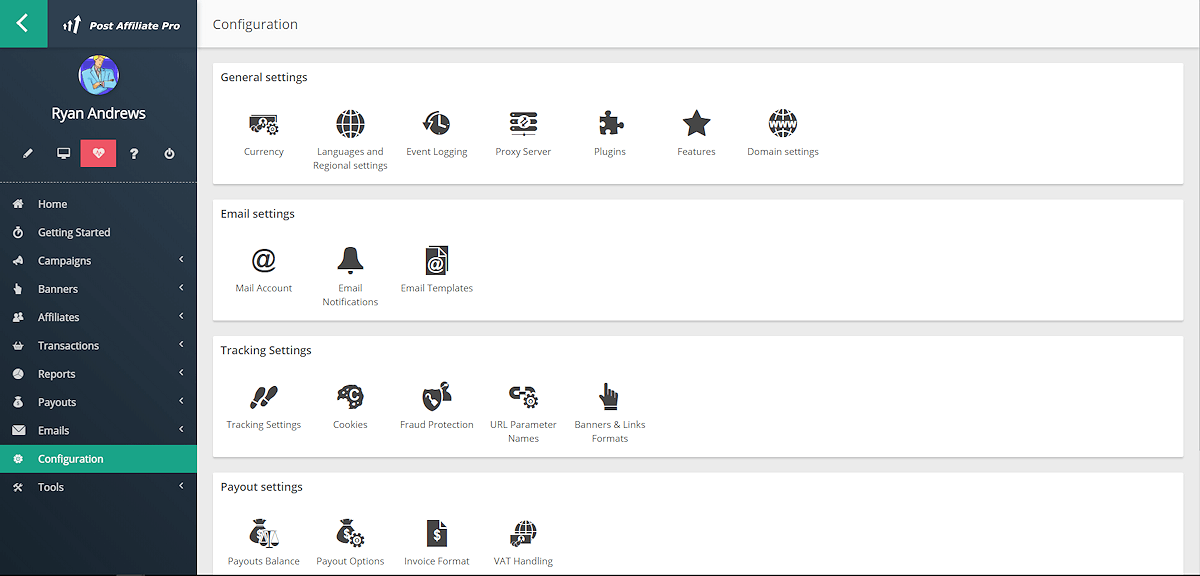Click the "General settings" section heading

point(264,77)
